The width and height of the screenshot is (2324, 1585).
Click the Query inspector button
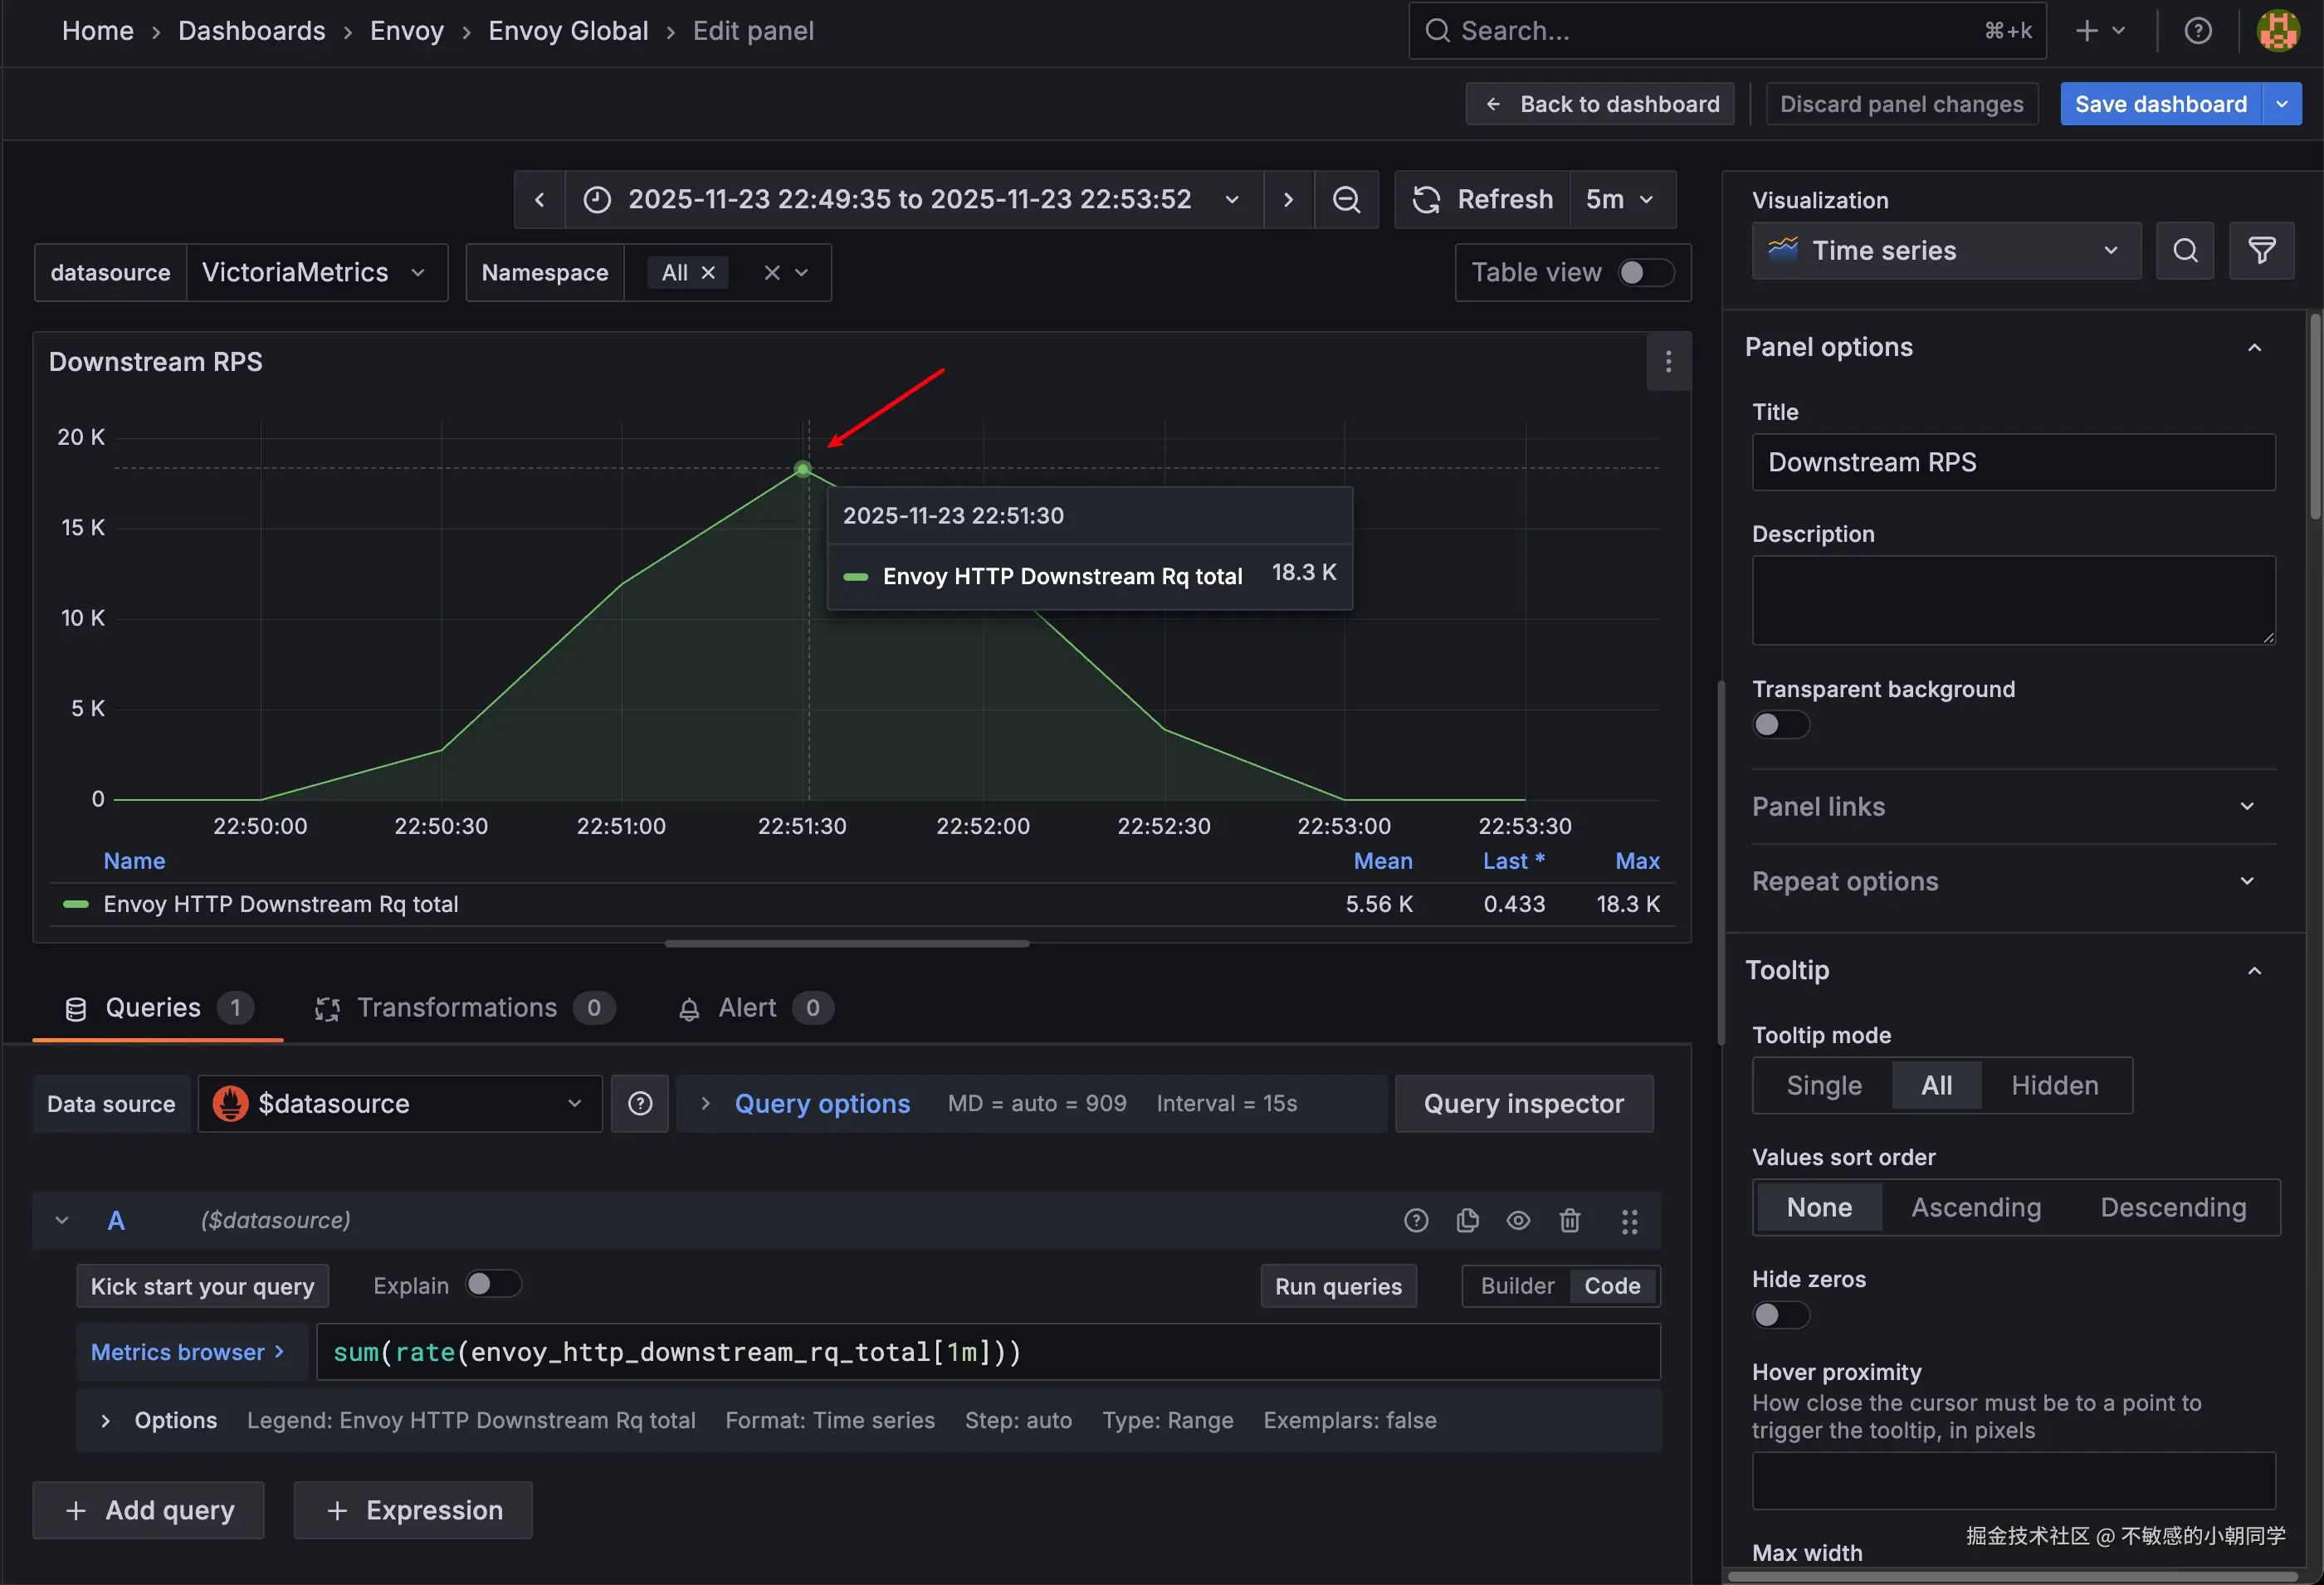(x=1523, y=1104)
